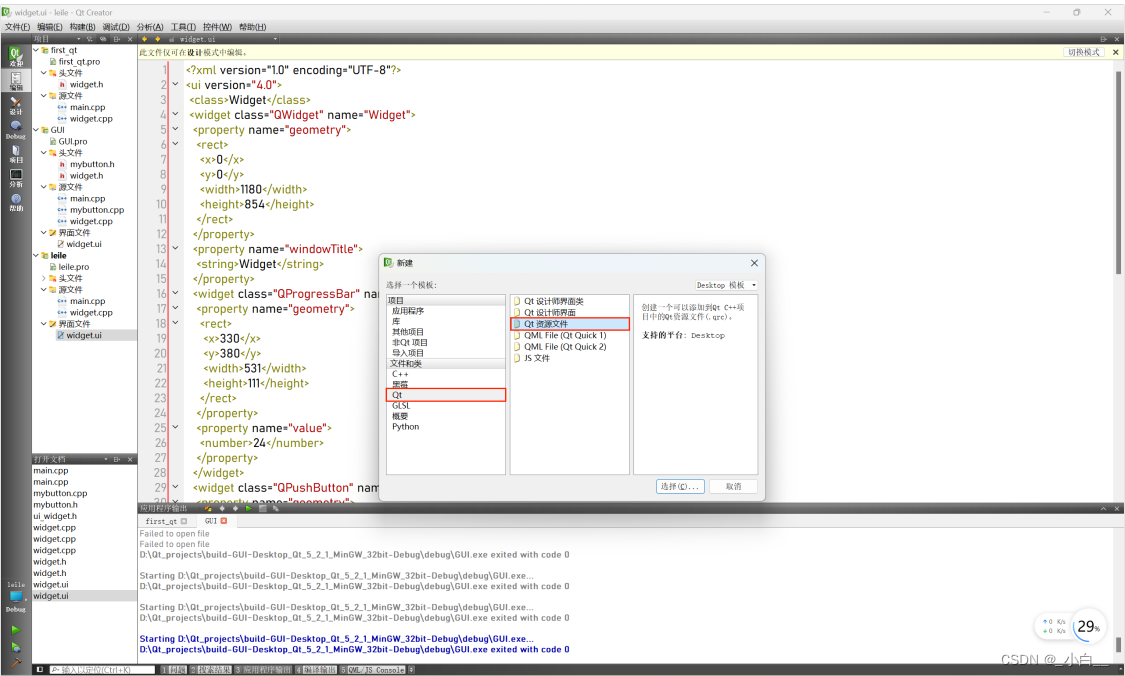Open the Edit (编辑) mode icon

15,80
